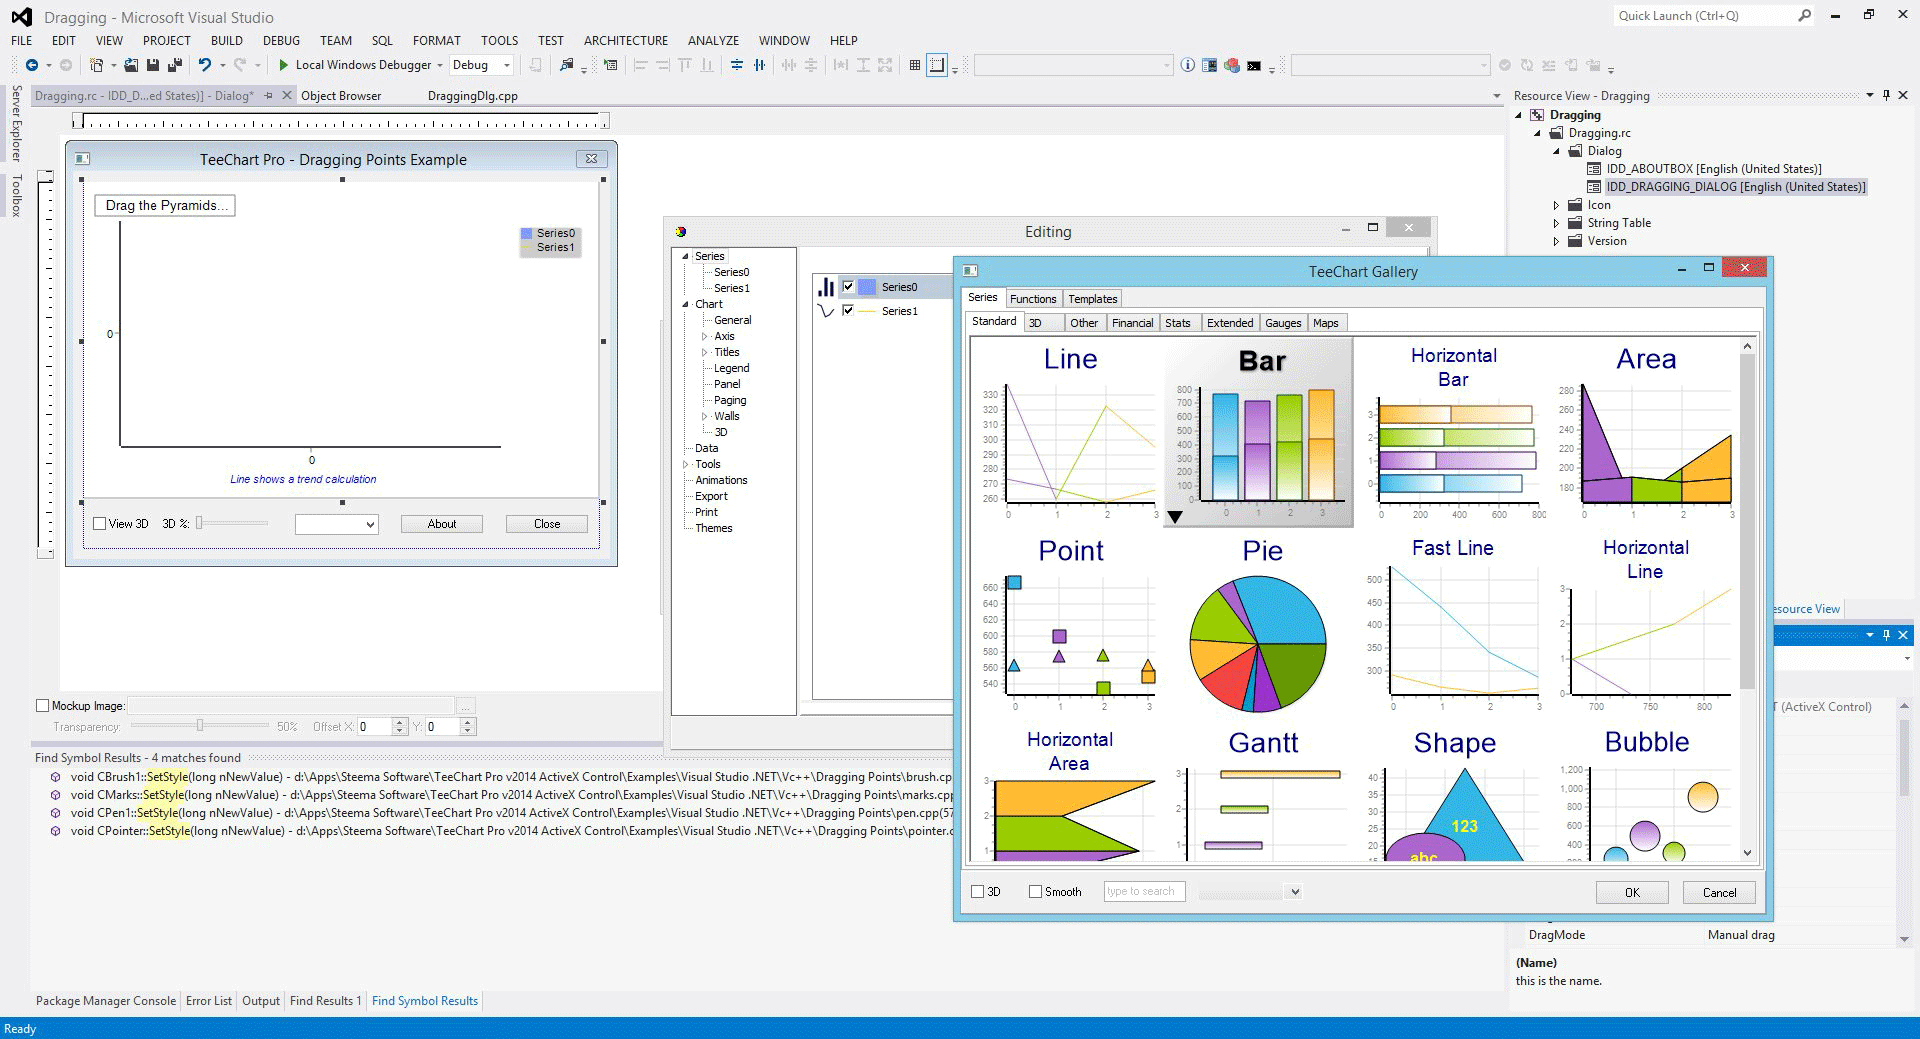This screenshot has width=1920, height=1039.
Task: Click the Transparency slider handle
Action: coord(202,726)
